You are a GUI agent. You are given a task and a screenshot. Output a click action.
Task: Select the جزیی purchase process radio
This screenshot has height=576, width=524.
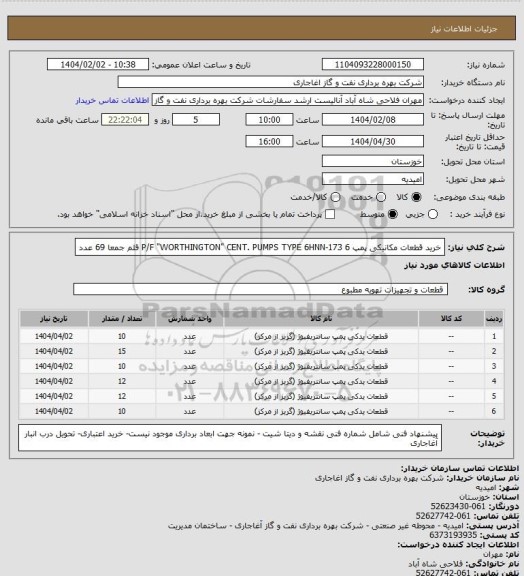coord(433,215)
